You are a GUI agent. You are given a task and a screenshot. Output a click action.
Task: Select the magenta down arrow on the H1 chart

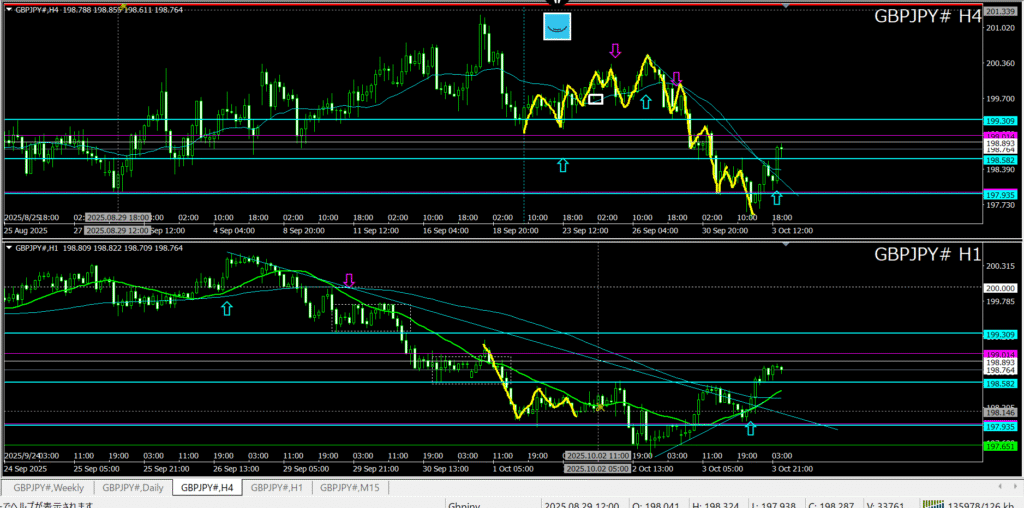coord(349,280)
